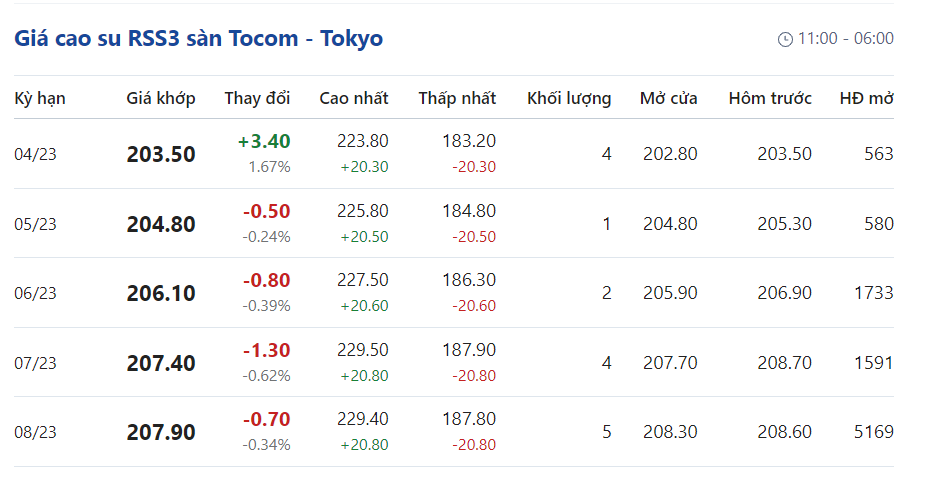This screenshot has height=481, width=931.
Task: Click the Giá khớp column header
Action: tap(161, 98)
